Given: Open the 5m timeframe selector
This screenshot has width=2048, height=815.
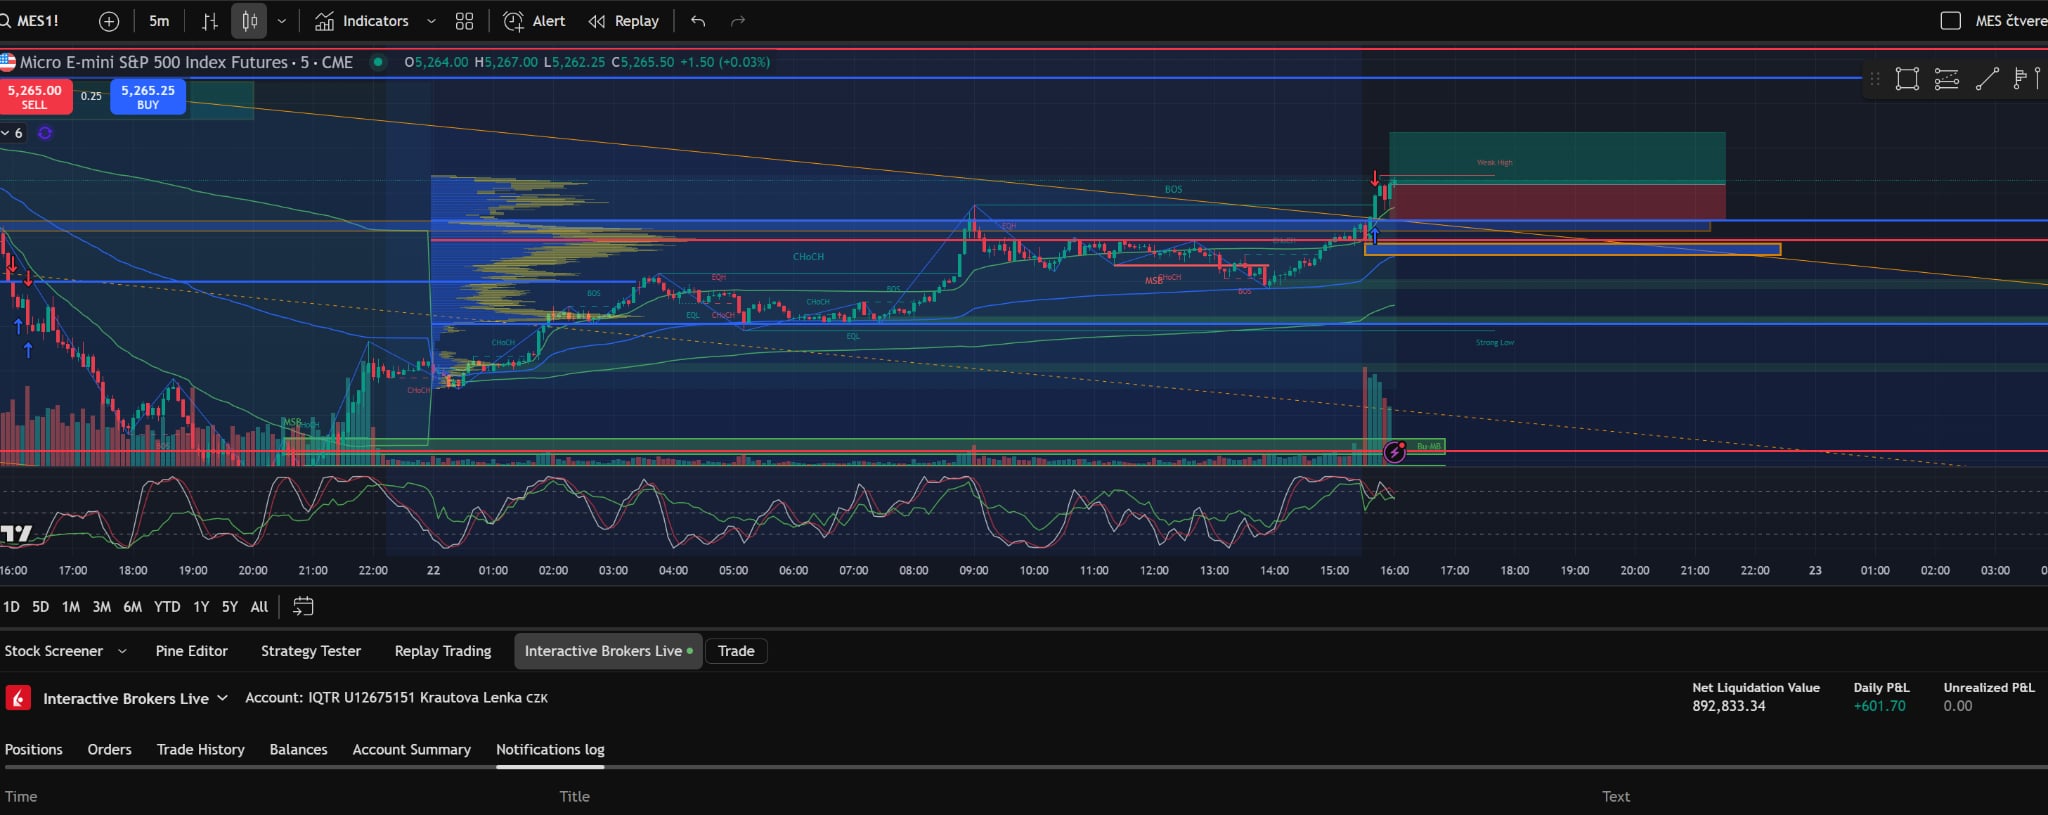Looking at the screenshot, I should pyautogui.click(x=159, y=21).
